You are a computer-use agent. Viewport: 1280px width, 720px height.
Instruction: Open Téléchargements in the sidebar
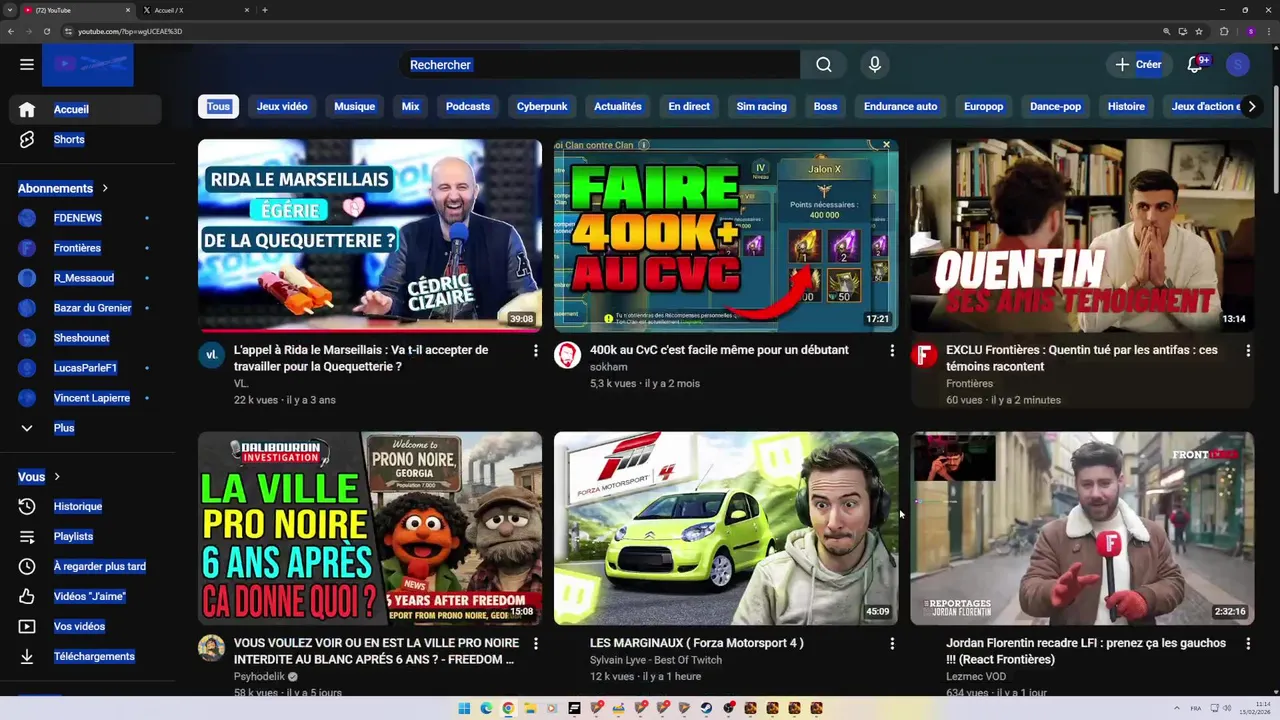click(x=85, y=657)
